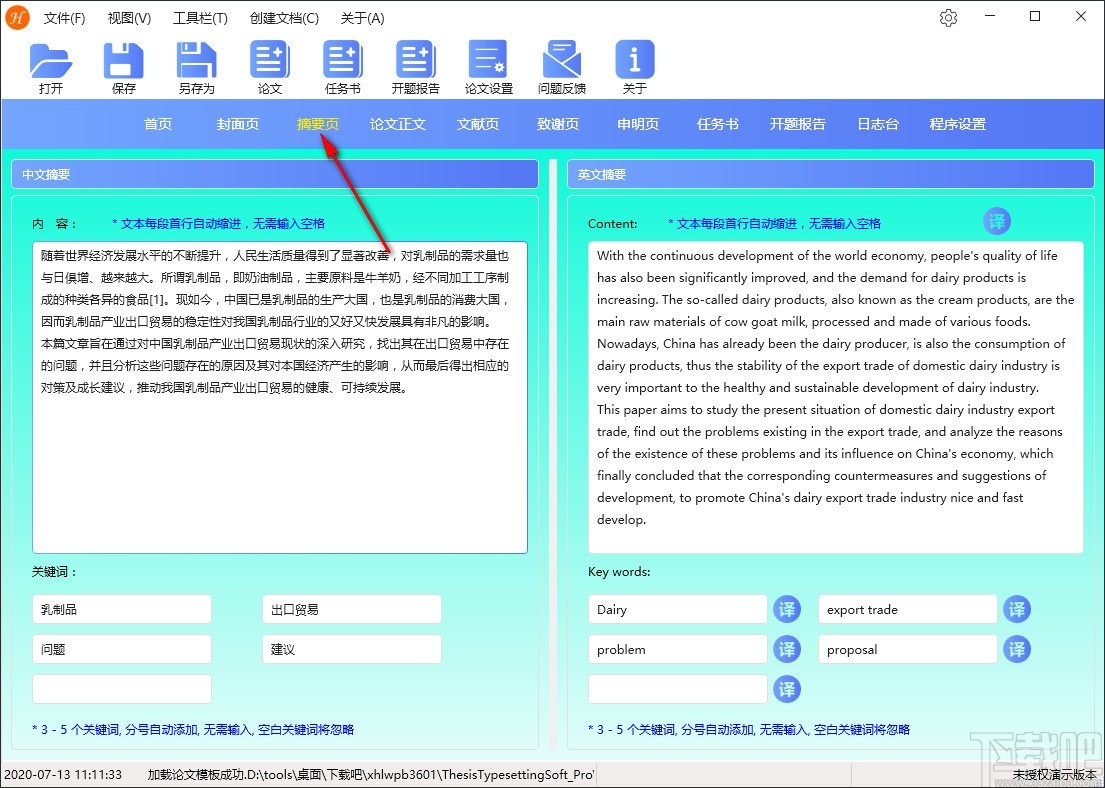1105x788 pixels.
Task: Open the 文件(F) menu
Action: [65, 18]
